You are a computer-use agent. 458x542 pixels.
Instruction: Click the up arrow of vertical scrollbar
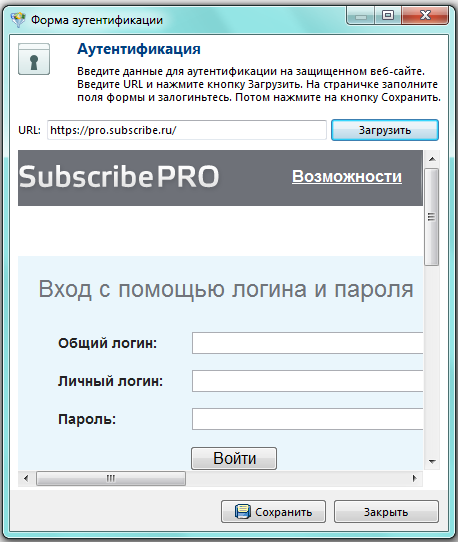click(432, 159)
